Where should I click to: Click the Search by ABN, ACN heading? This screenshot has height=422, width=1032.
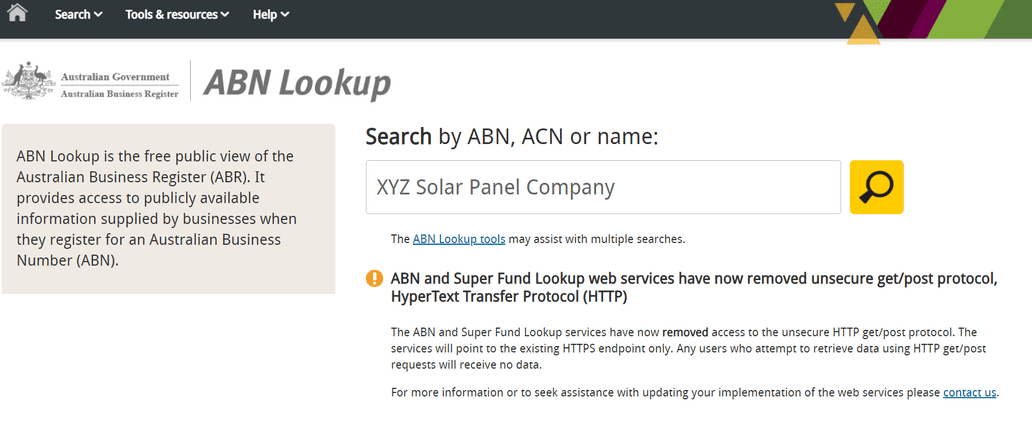click(x=512, y=136)
